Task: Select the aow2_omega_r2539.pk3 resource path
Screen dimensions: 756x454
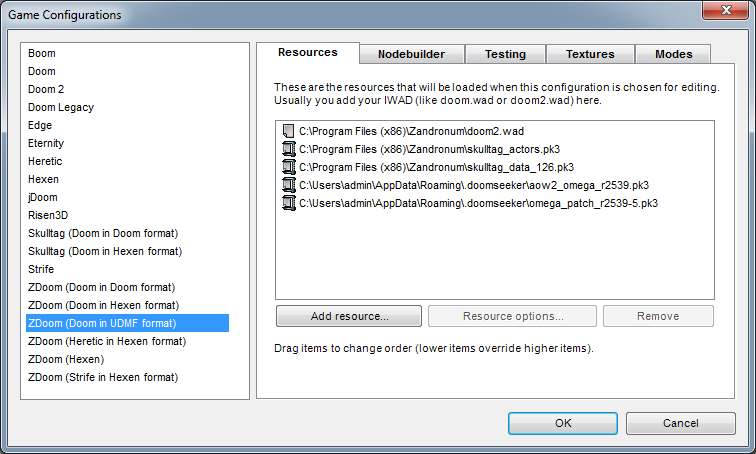Action: [474, 185]
